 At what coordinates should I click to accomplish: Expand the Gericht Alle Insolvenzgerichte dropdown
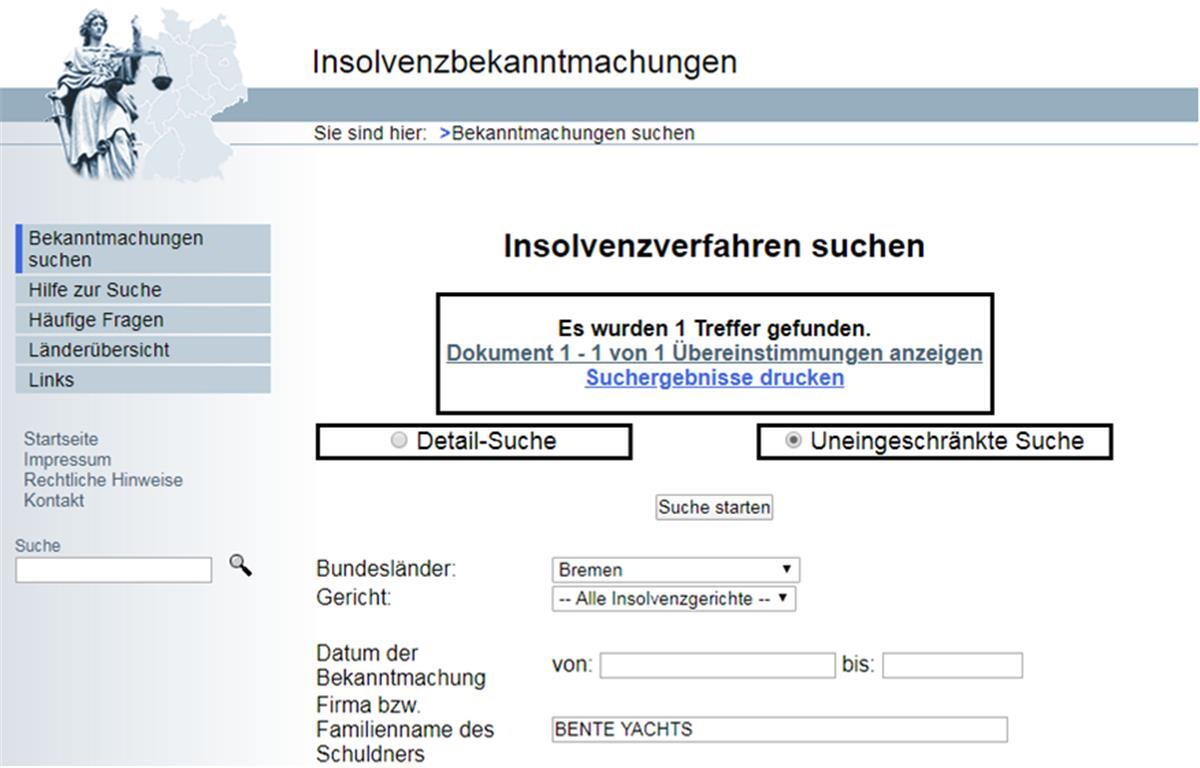tap(673, 599)
